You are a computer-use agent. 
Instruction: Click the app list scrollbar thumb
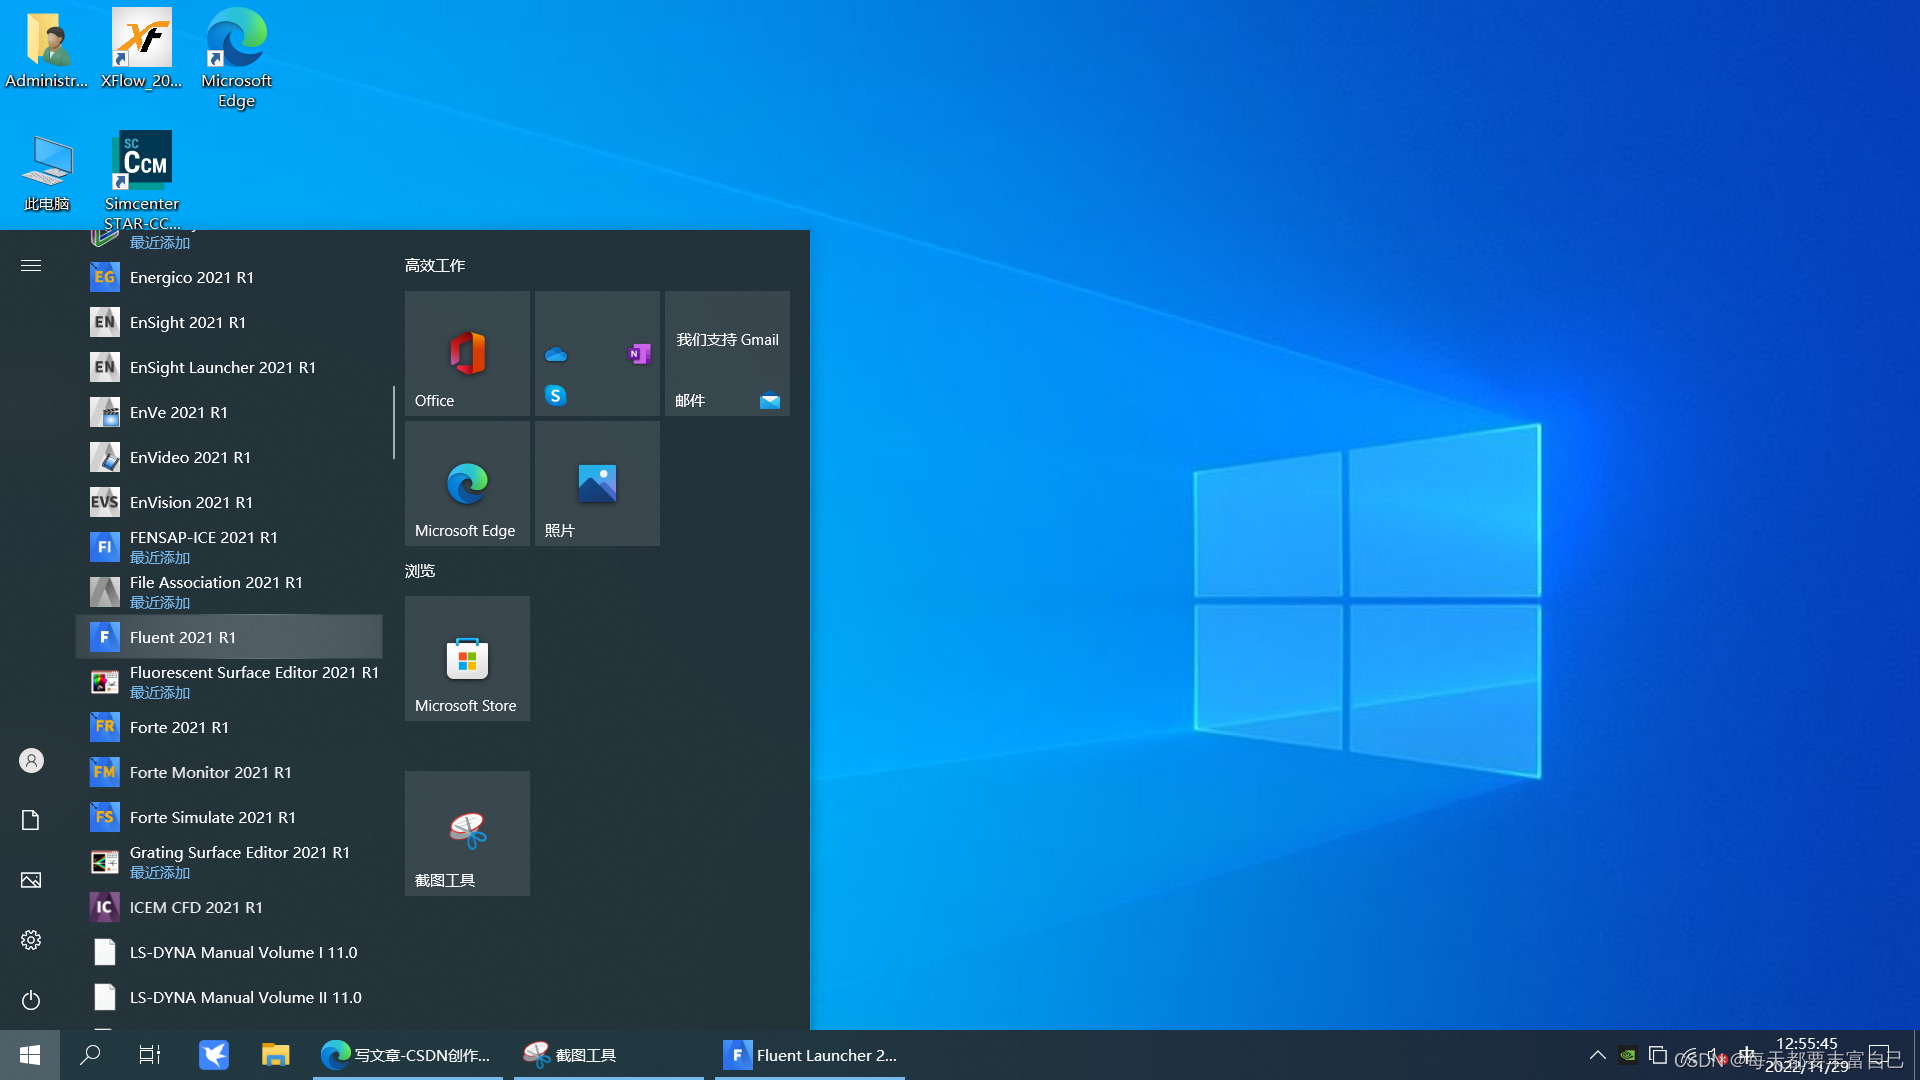(x=394, y=422)
